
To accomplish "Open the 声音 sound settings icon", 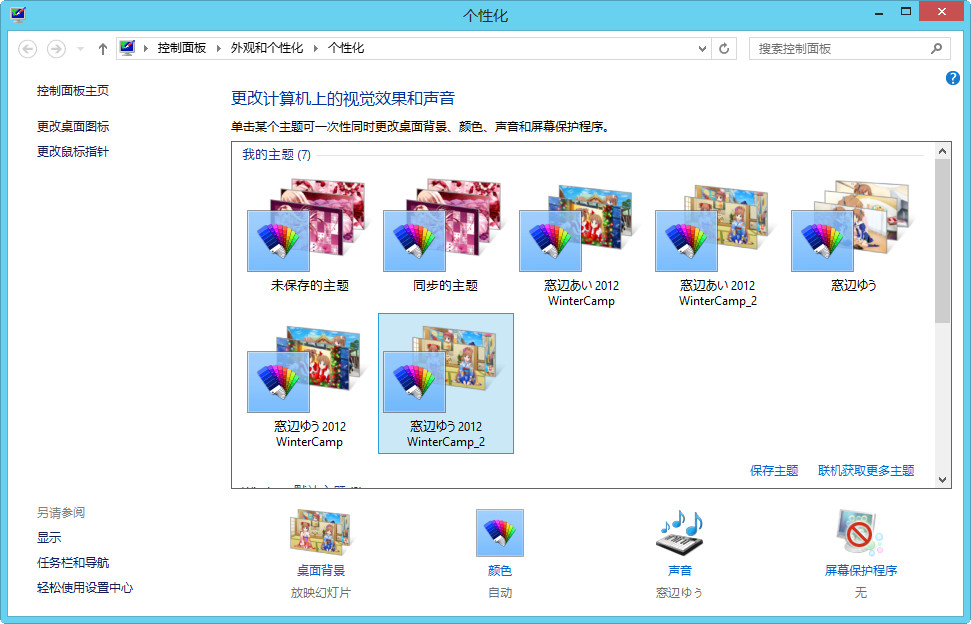I will (679, 533).
